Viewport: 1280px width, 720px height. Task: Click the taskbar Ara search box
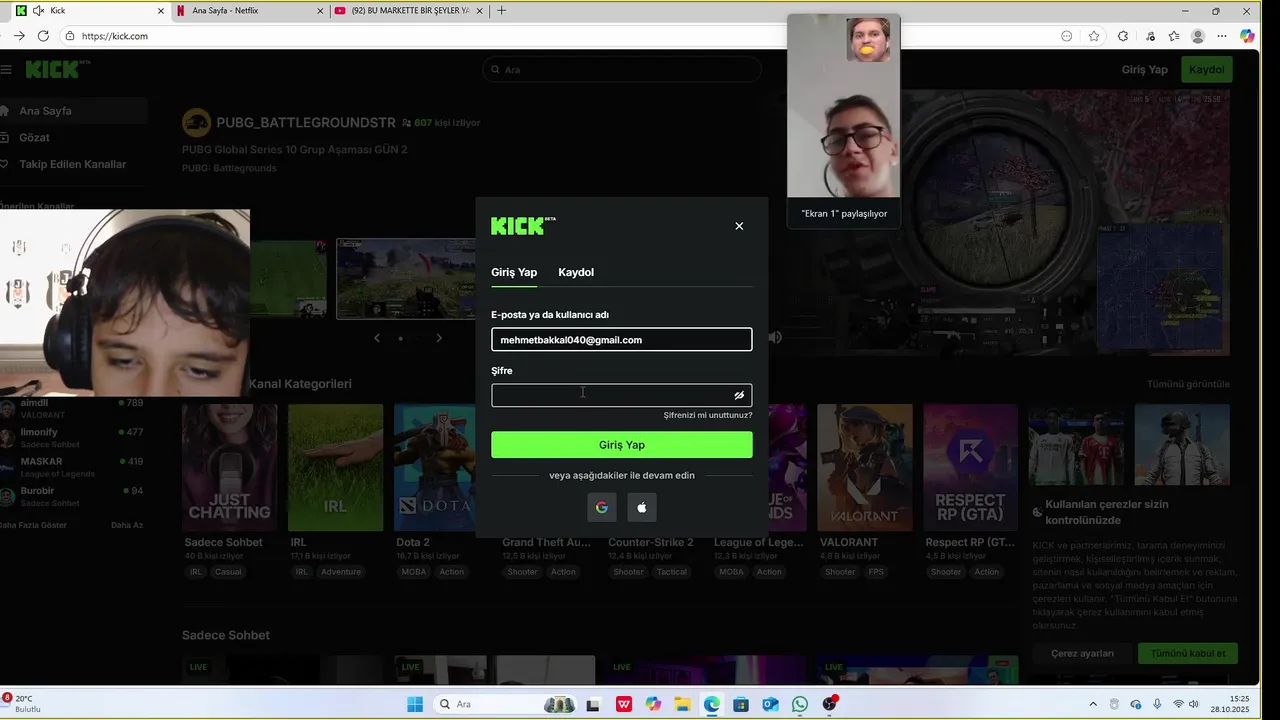(507, 704)
